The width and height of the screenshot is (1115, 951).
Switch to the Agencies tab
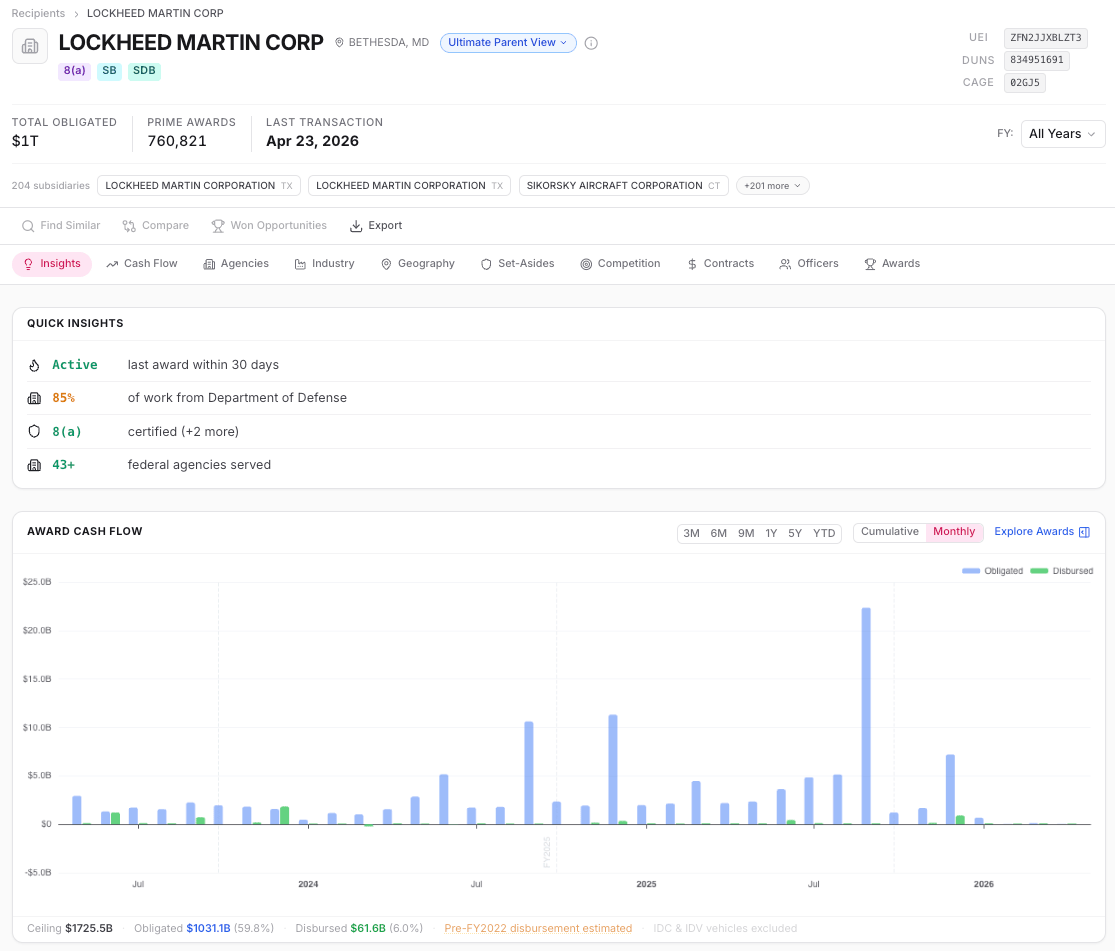(x=236, y=264)
